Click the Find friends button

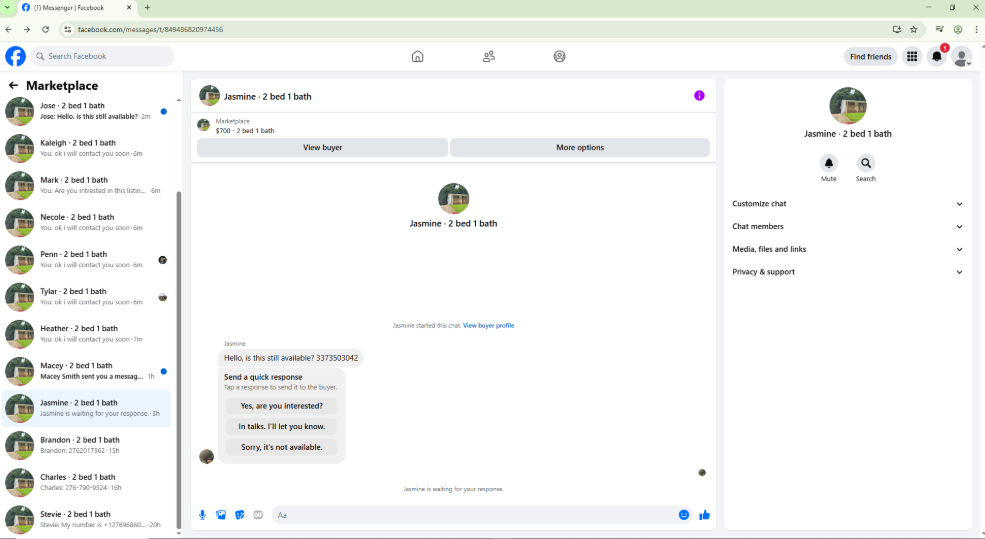point(870,57)
